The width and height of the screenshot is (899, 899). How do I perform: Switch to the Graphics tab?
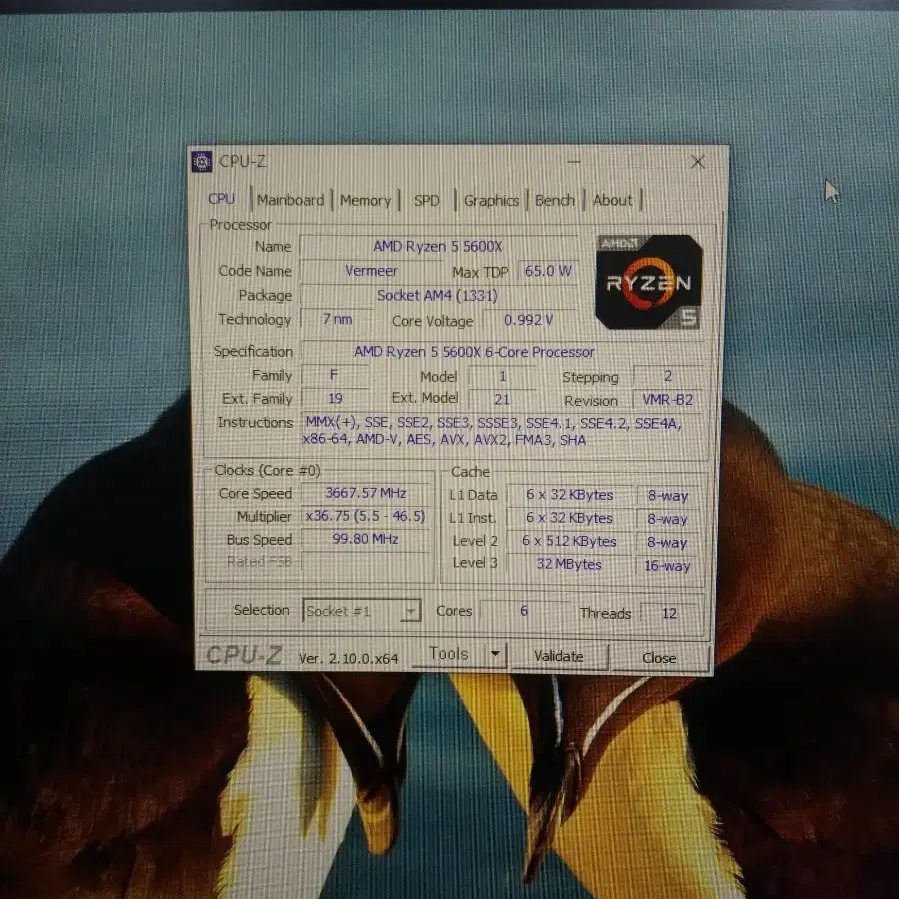coord(491,201)
